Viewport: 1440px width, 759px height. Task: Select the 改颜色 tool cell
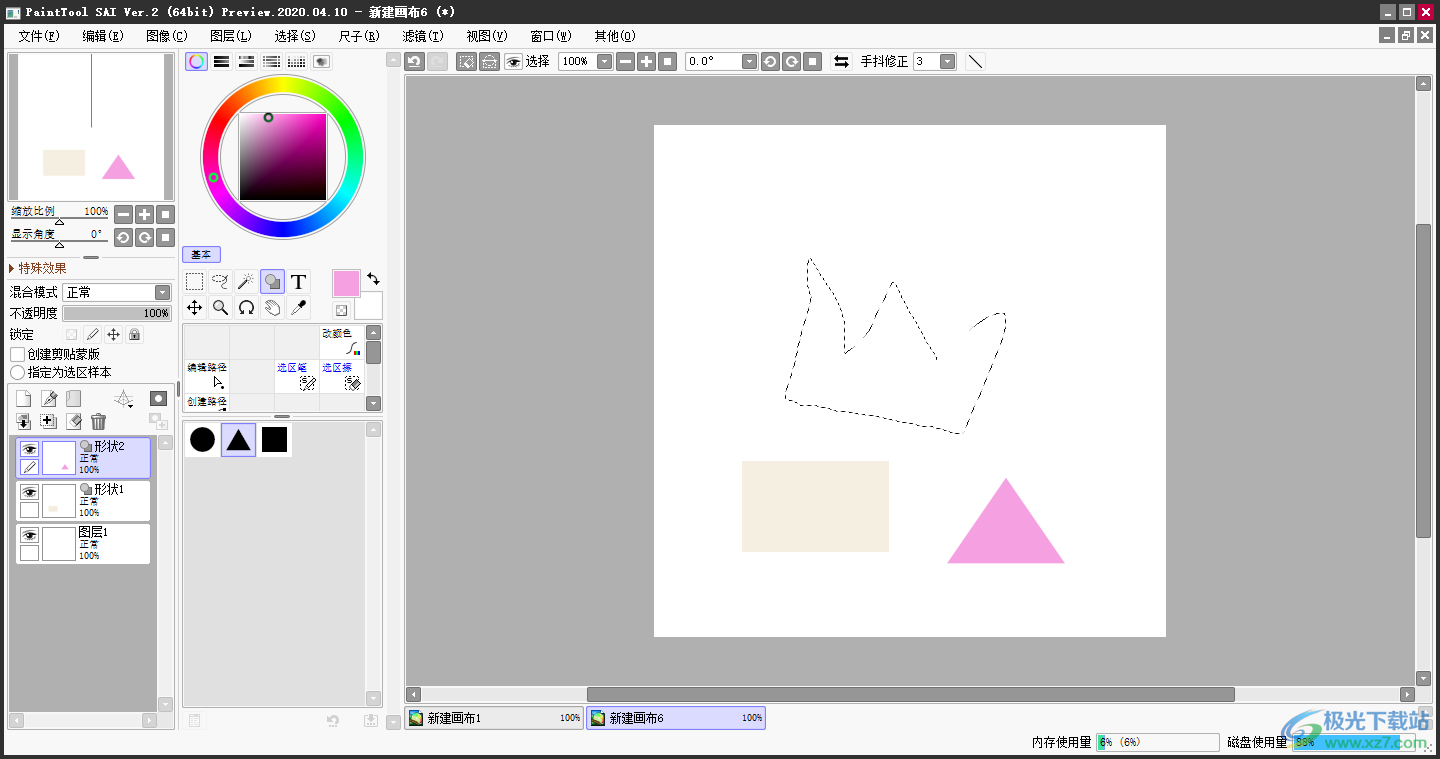coord(340,342)
